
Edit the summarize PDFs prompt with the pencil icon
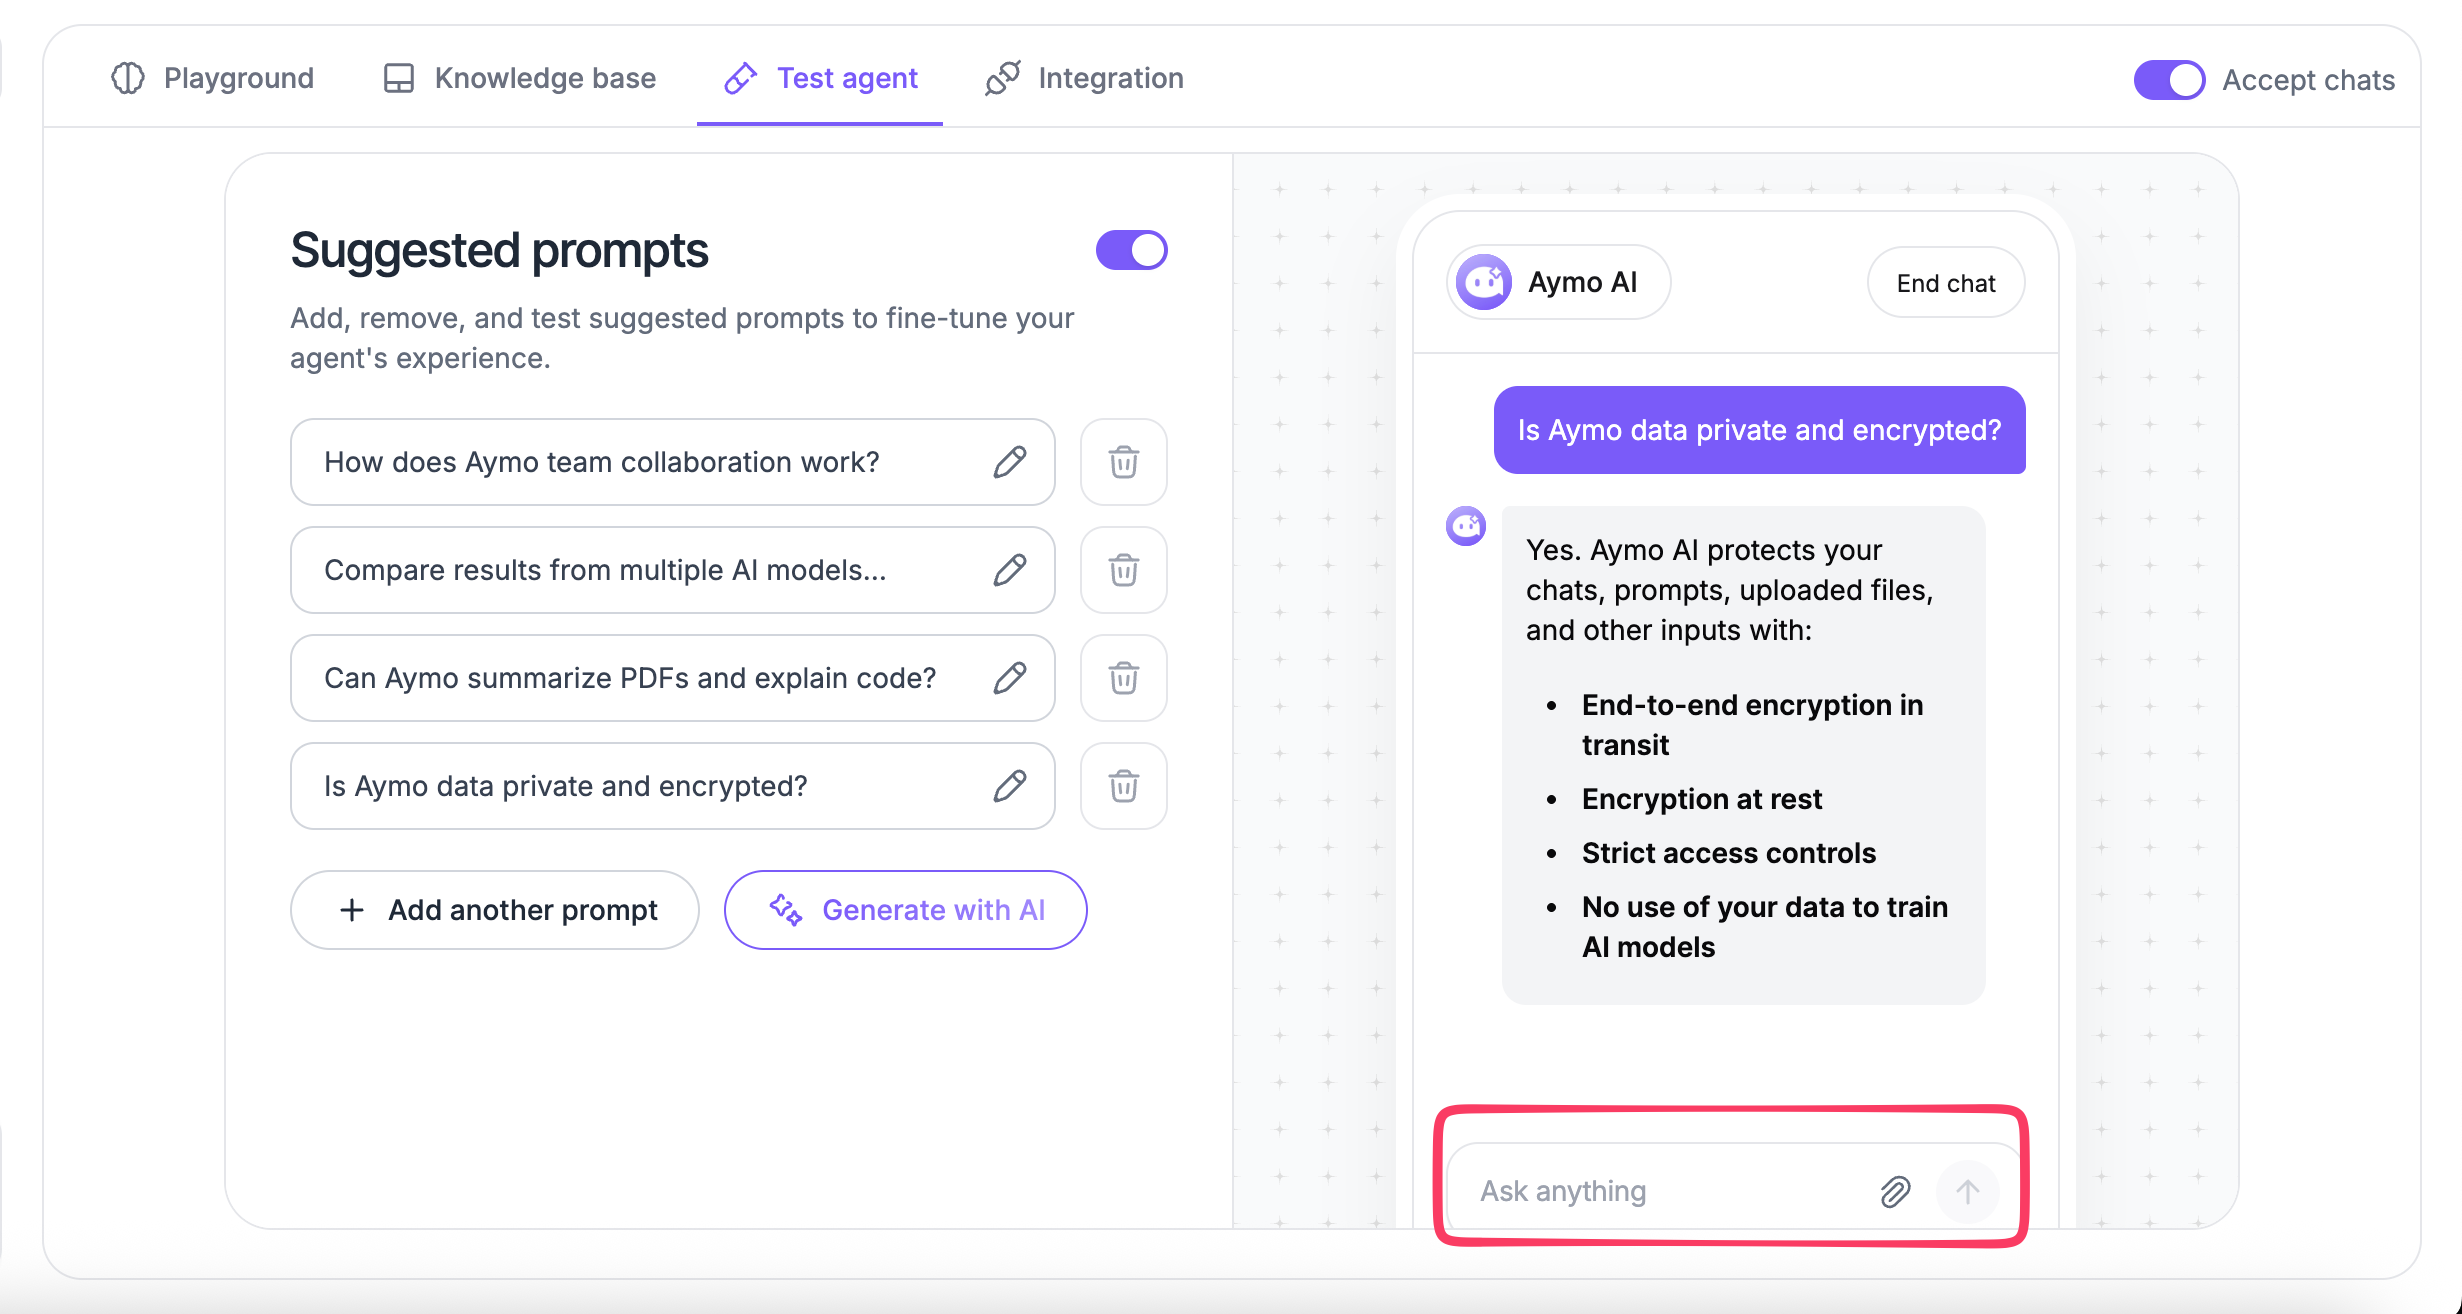tap(1009, 678)
